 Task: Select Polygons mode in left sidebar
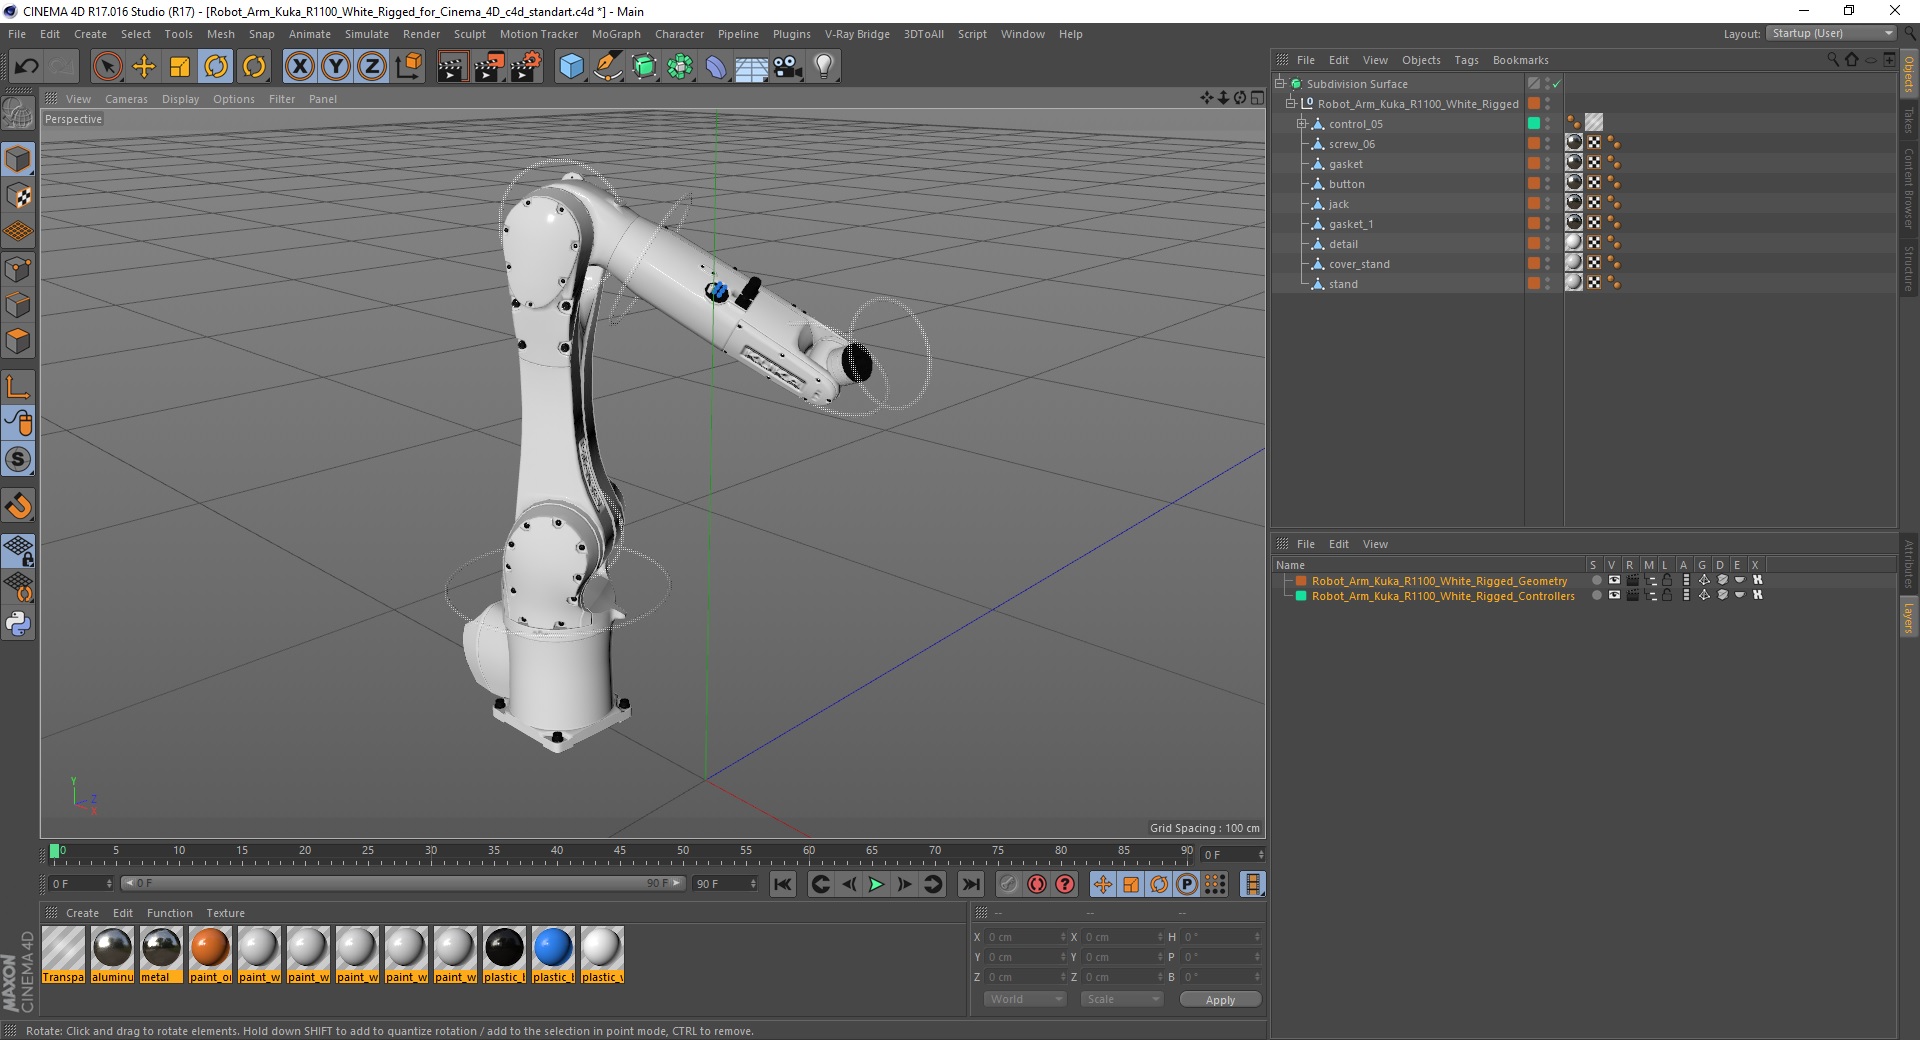point(18,341)
